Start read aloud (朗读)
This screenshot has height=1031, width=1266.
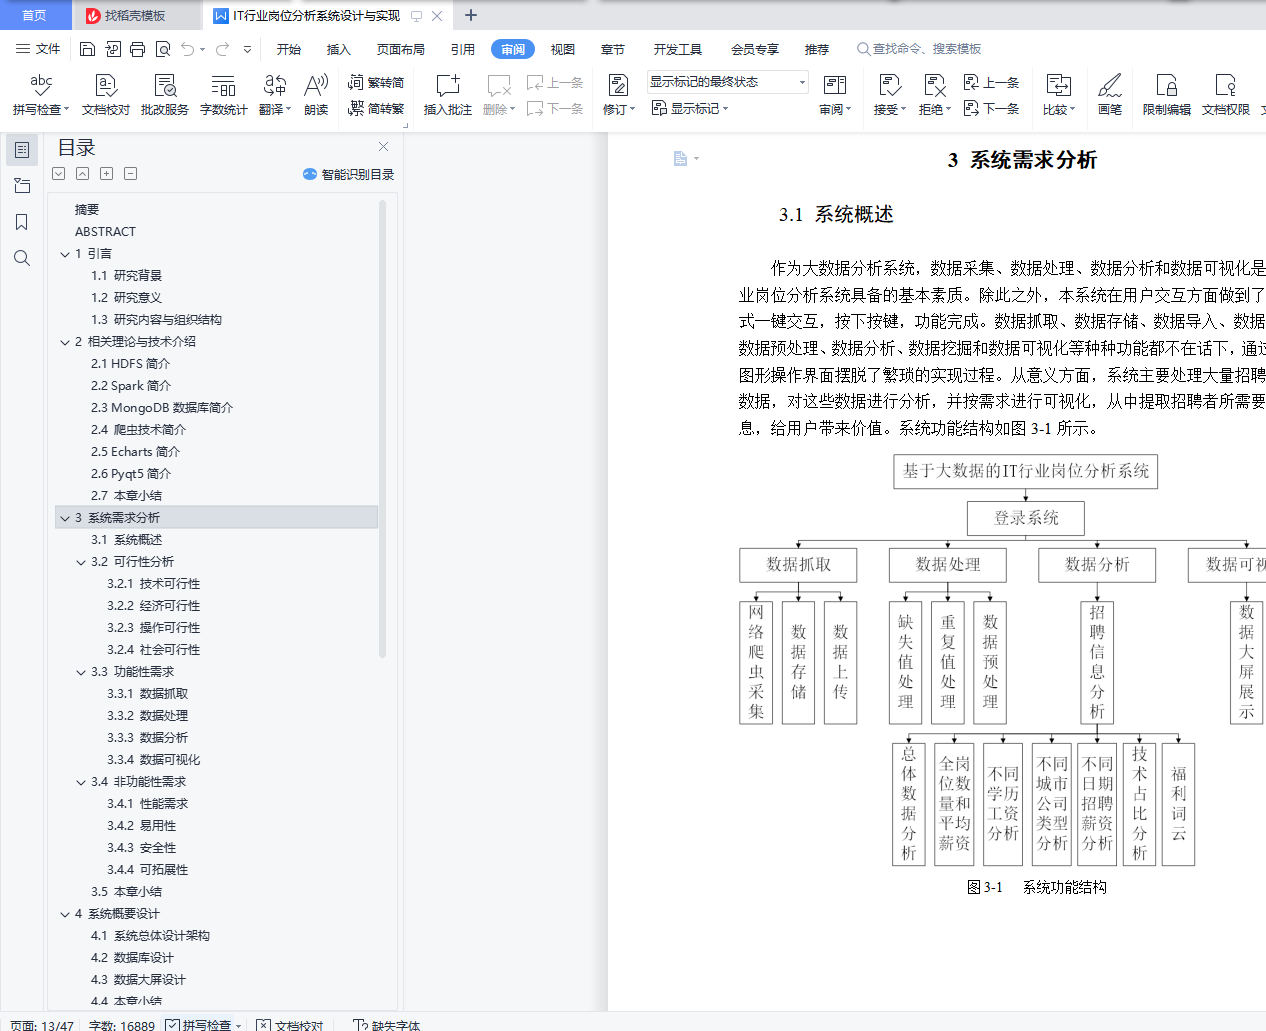[x=316, y=95]
